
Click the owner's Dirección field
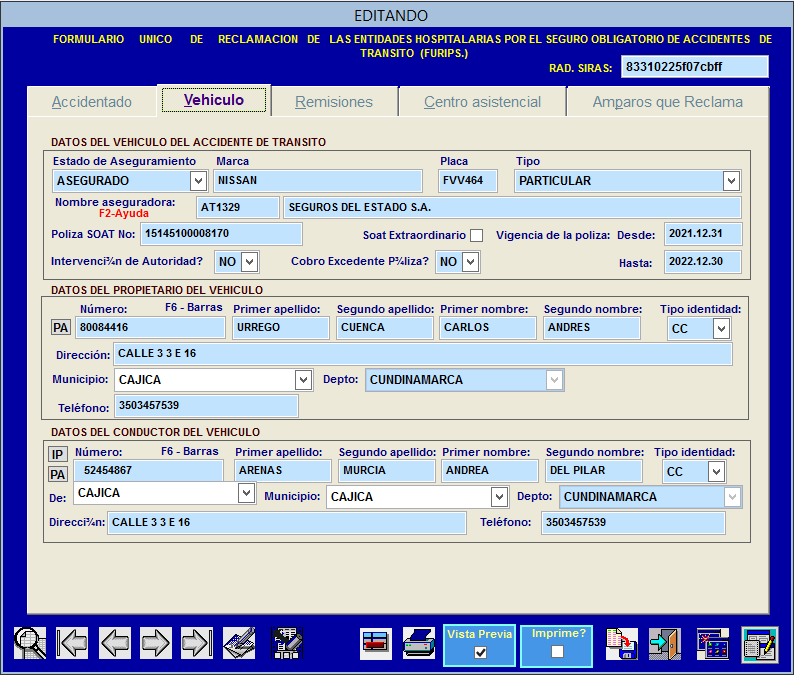[x=423, y=354]
